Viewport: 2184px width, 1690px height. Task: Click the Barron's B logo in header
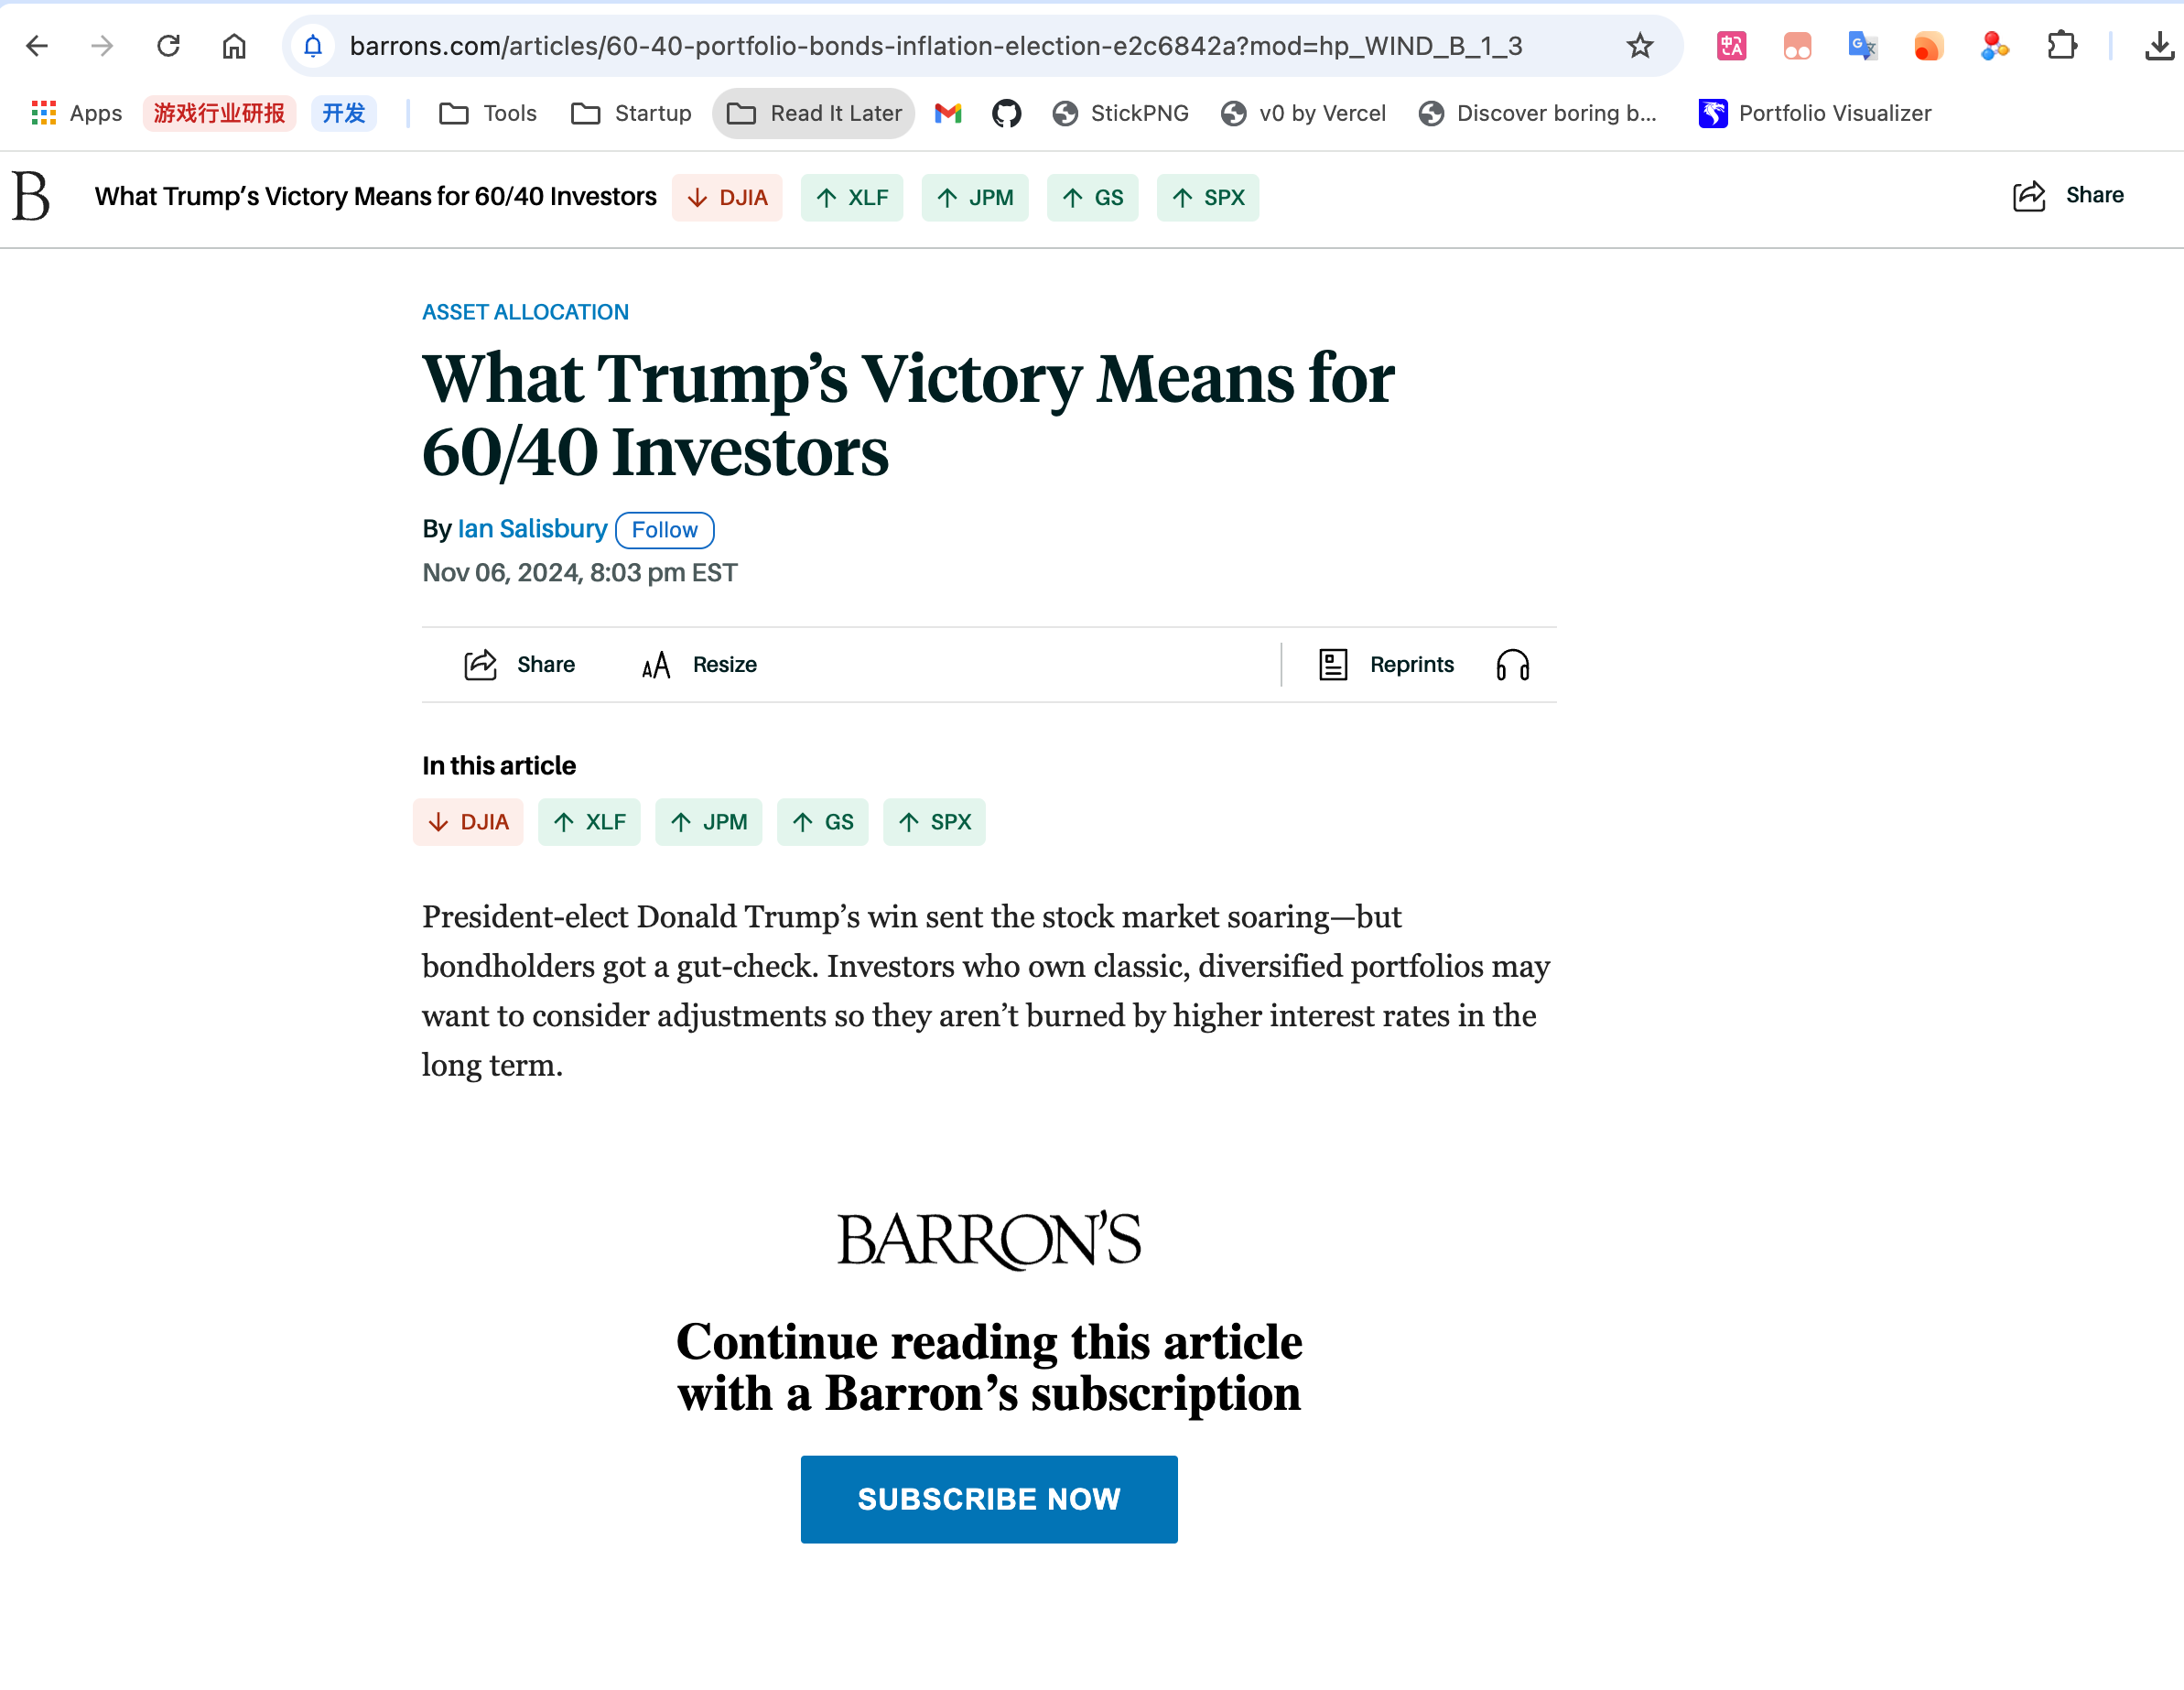click(31, 196)
